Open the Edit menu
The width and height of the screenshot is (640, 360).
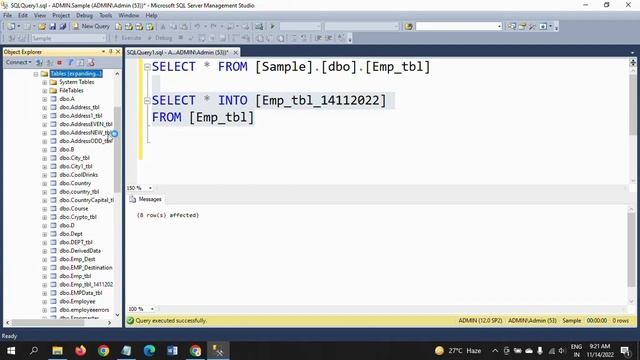[x=23, y=16]
